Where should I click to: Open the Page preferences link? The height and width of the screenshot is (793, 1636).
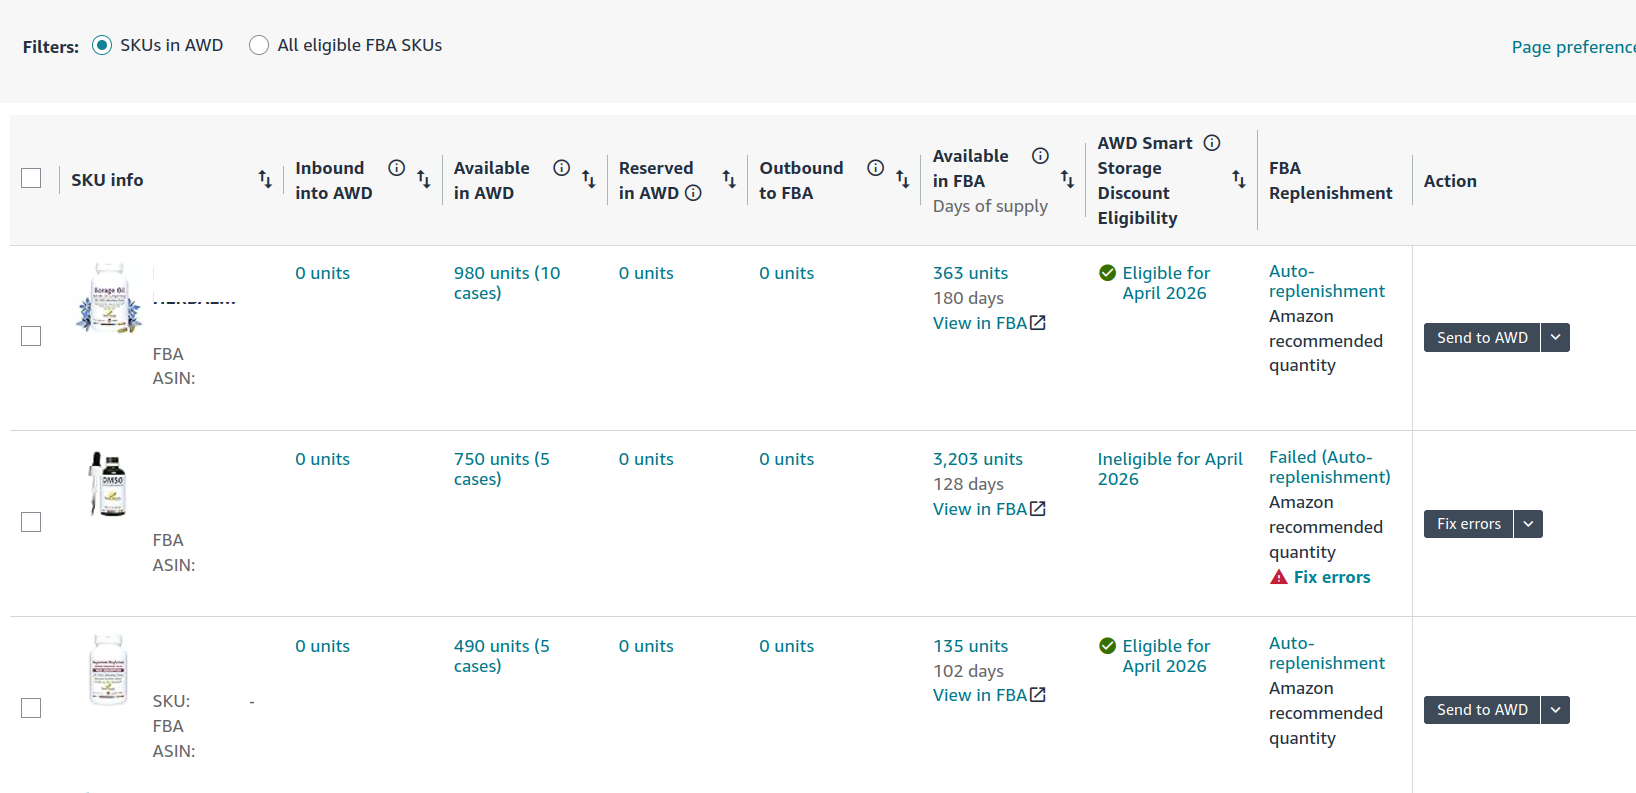click(x=1573, y=47)
